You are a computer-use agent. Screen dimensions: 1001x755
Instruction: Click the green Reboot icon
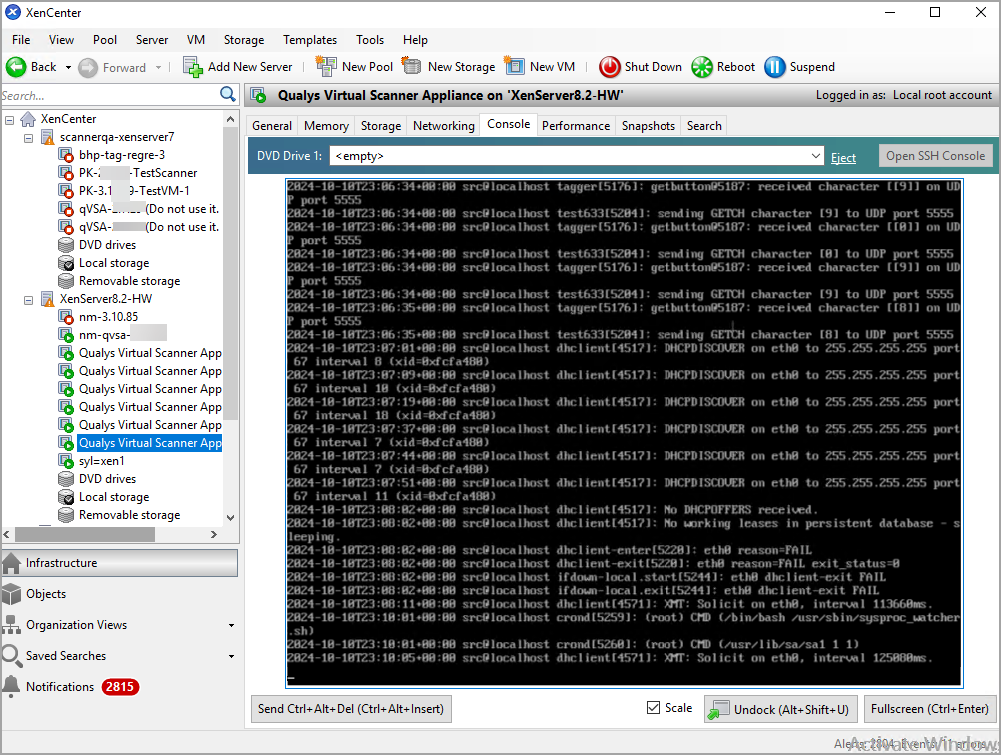(702, 66)
